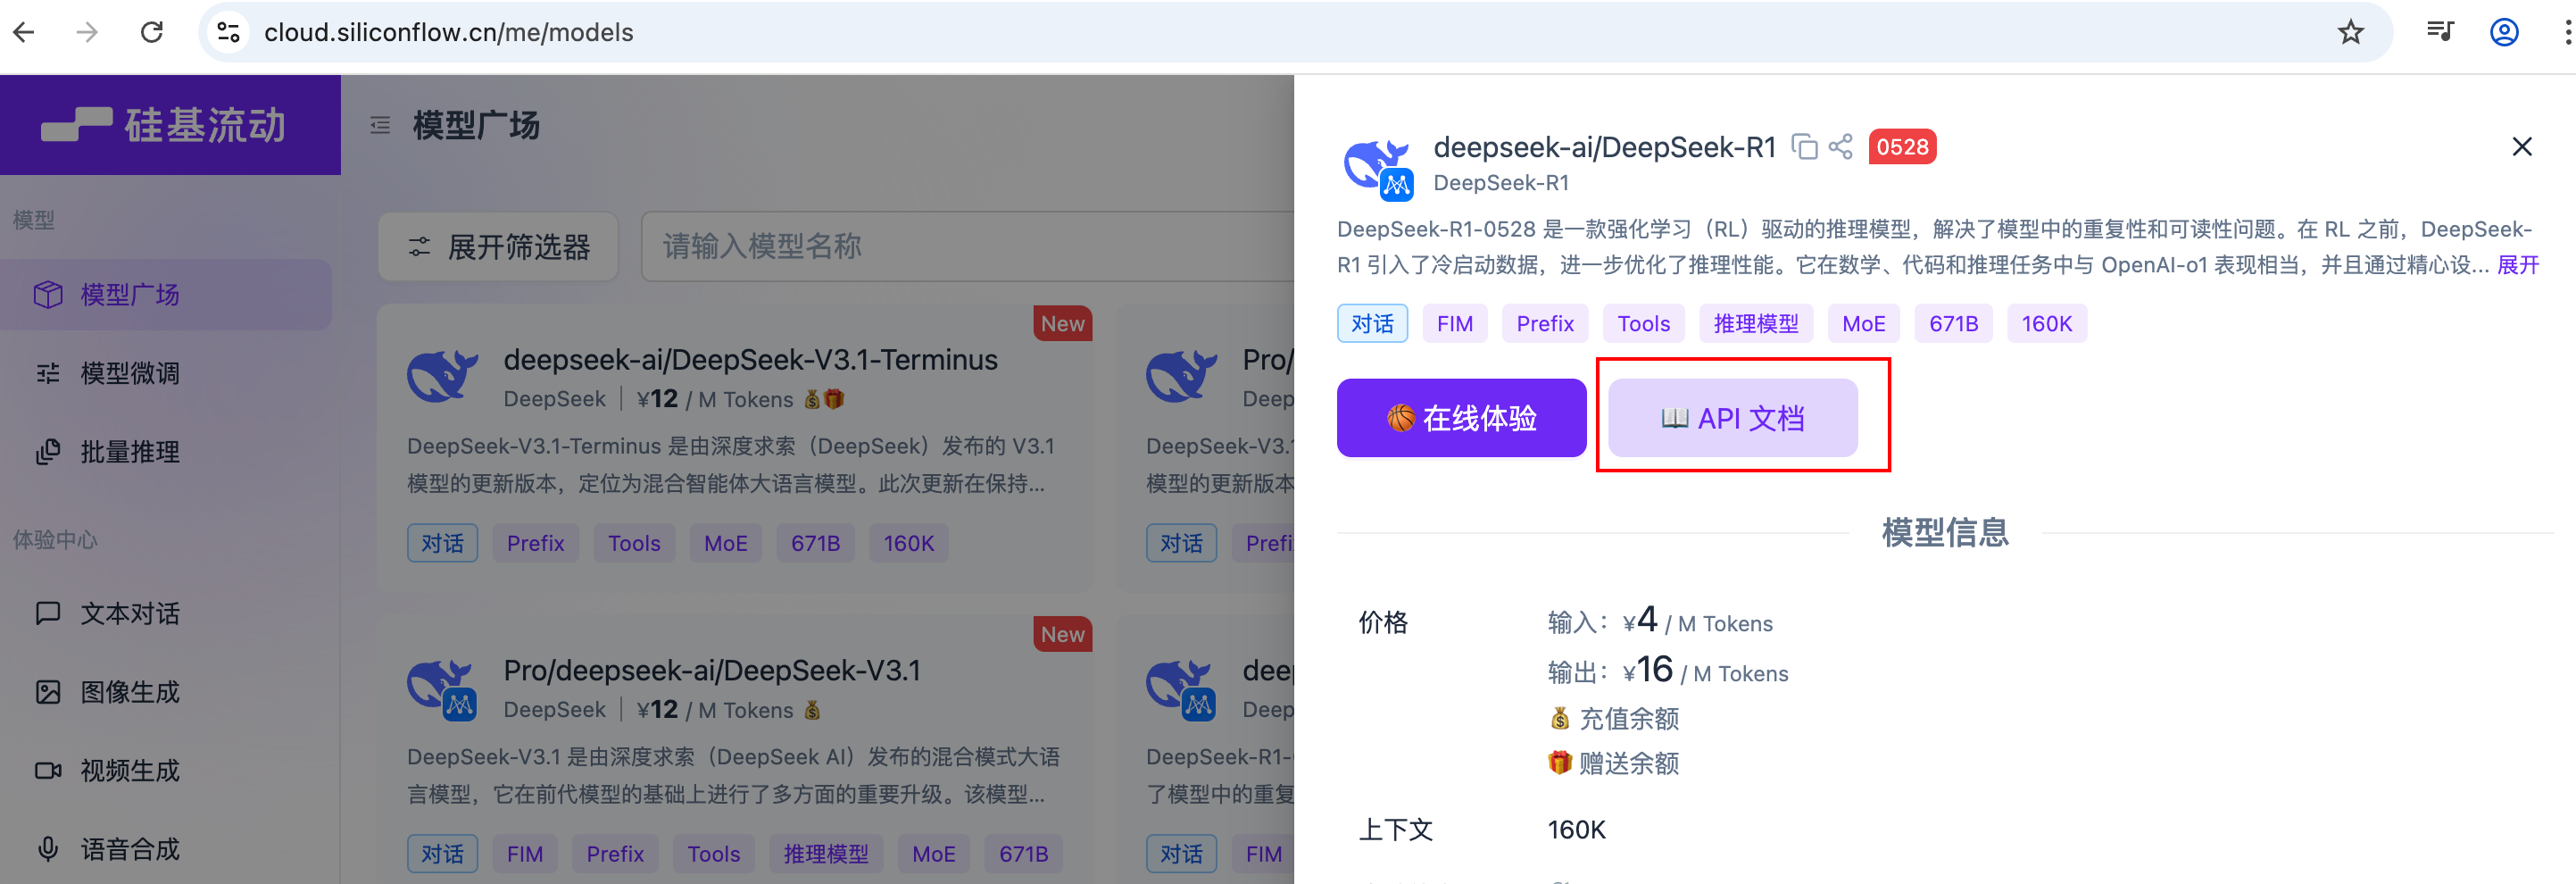The width and height of the screenshot is (2576, 884).
Task: Go to 批量推理 in the sidebar
Action: 130,452
